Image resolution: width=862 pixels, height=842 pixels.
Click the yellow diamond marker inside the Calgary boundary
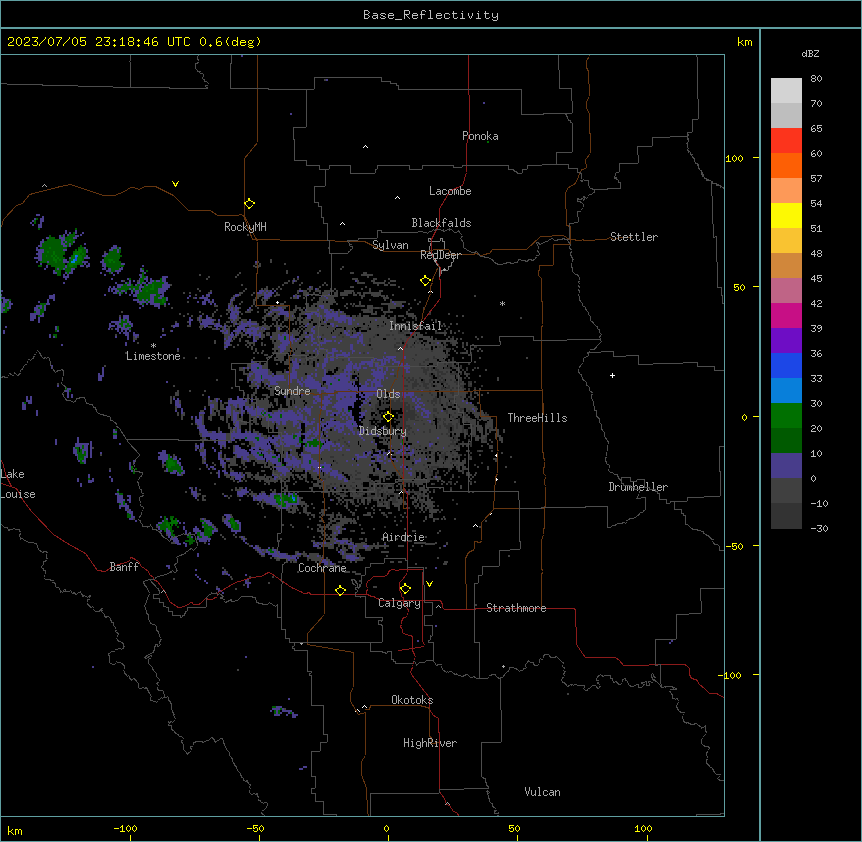coord(405,589)
